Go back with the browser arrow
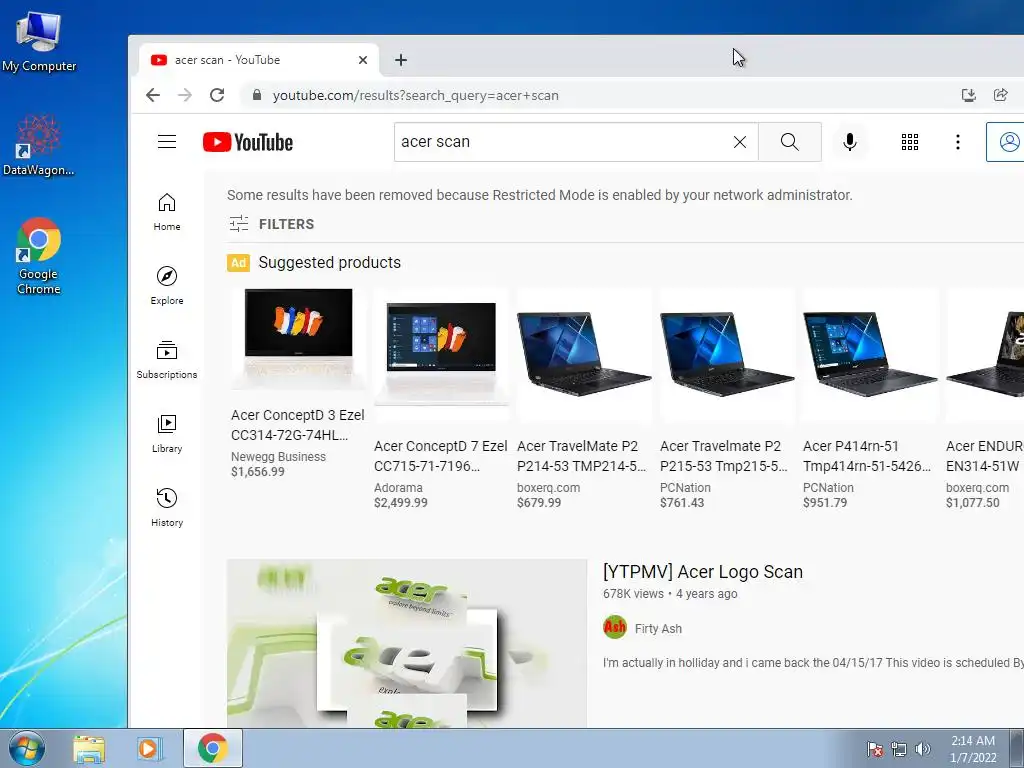The height and width of the screenshot is (768, 1024). point(153,95)
